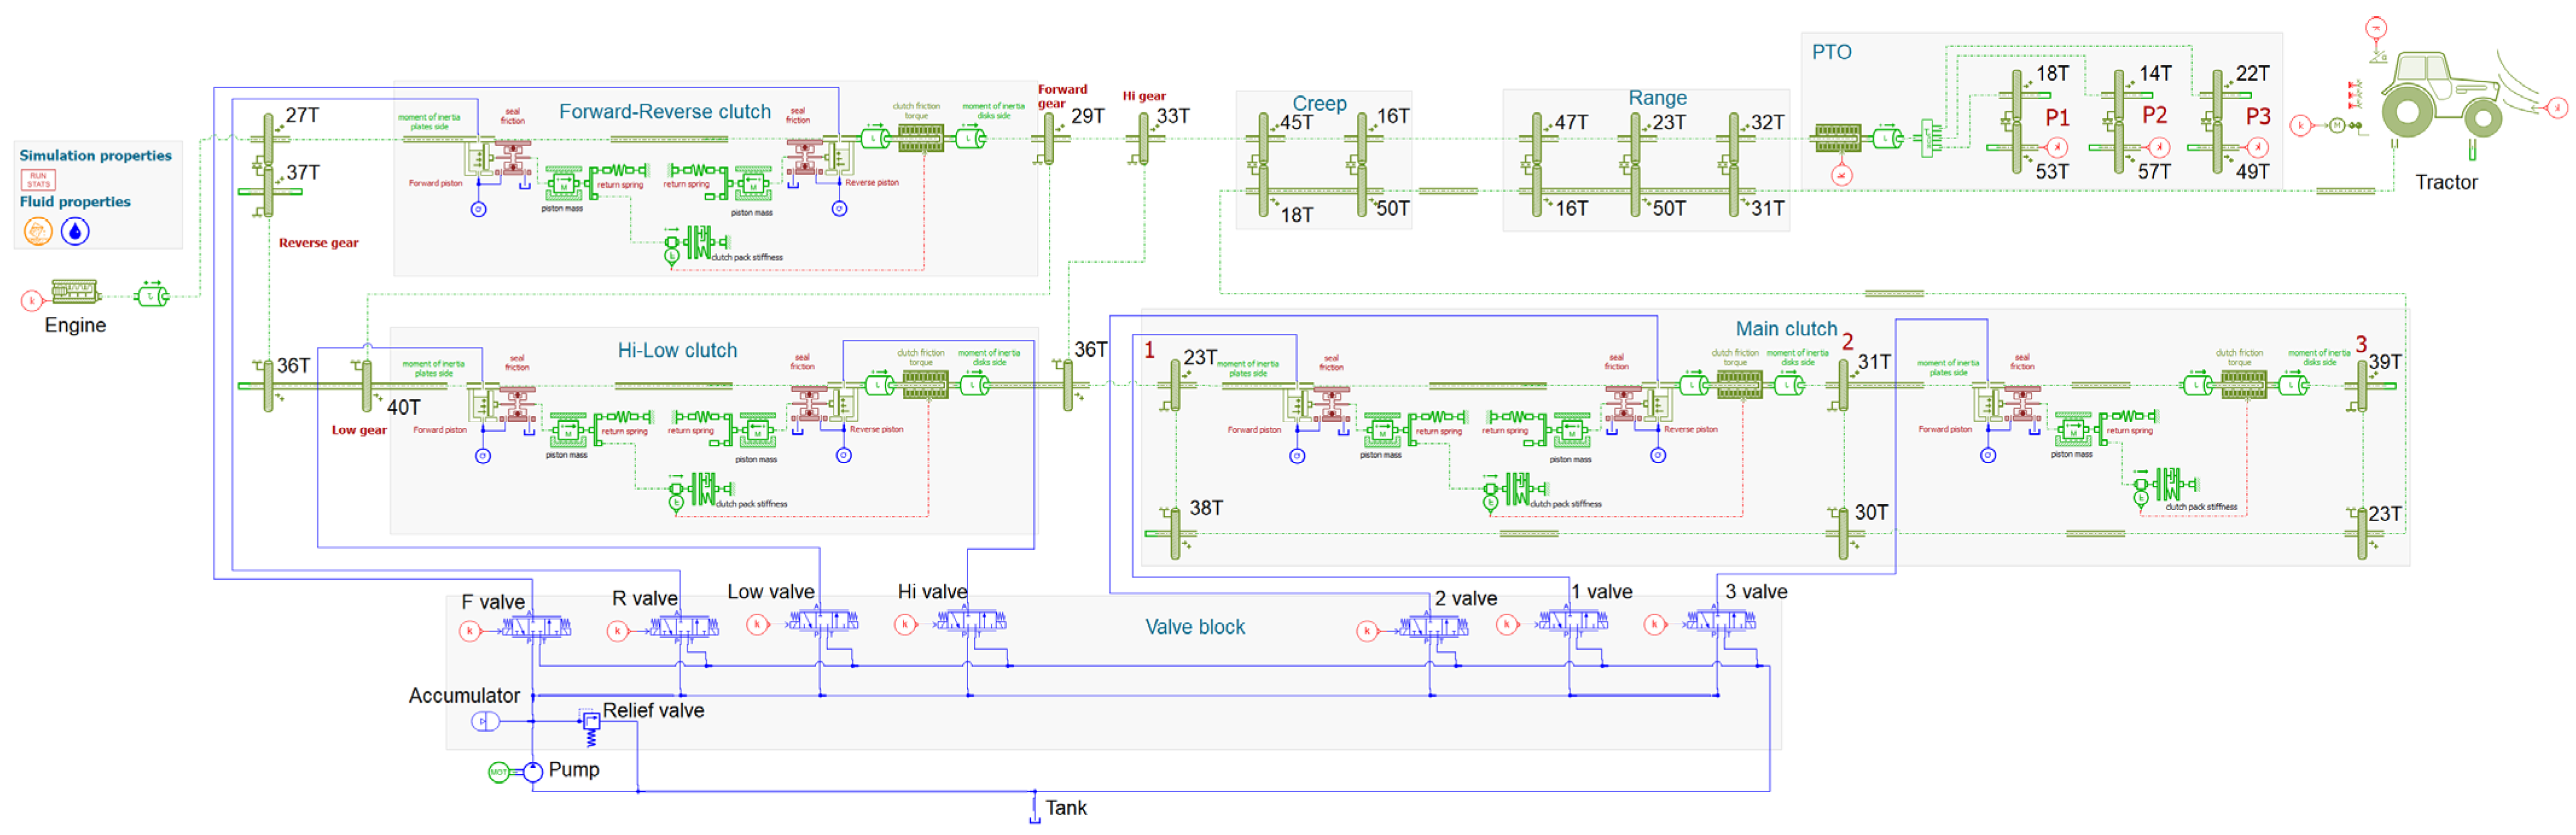2576x835 pixels.
Task: Click the 27T gear component
Action: pos(268,140)
